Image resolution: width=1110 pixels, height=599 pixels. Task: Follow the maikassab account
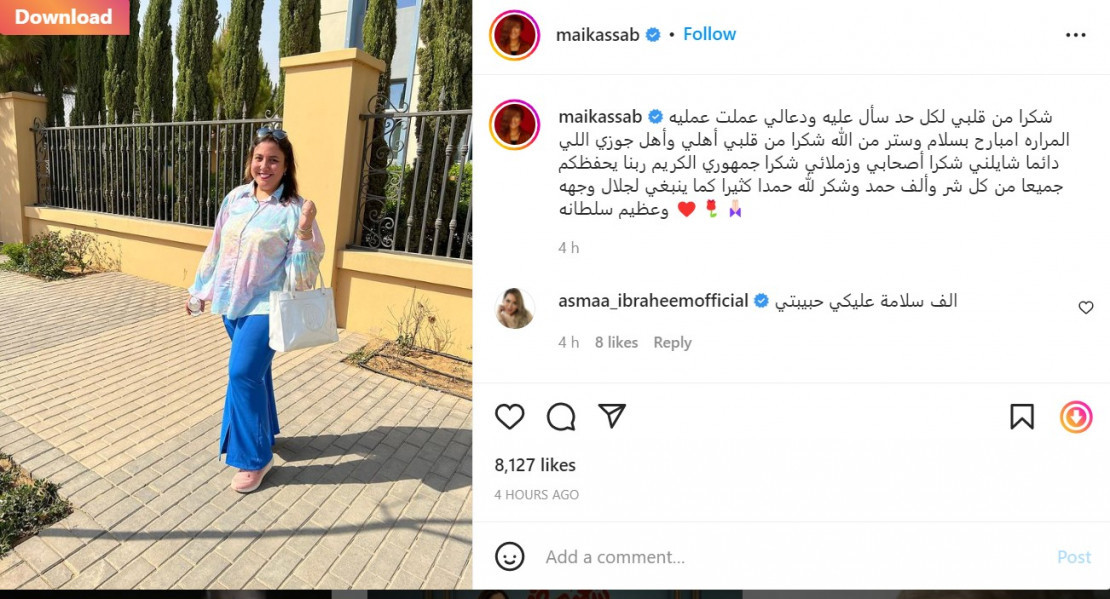point(709,34)
